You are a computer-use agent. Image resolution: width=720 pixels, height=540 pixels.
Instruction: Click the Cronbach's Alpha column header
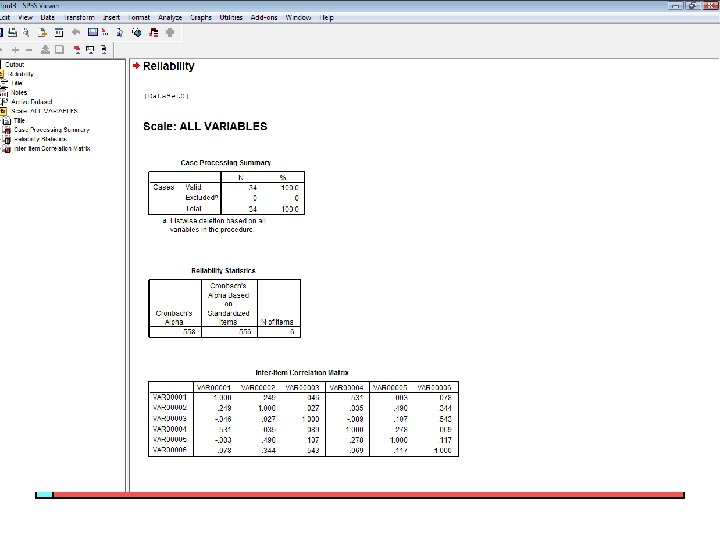tap(174, 318)
